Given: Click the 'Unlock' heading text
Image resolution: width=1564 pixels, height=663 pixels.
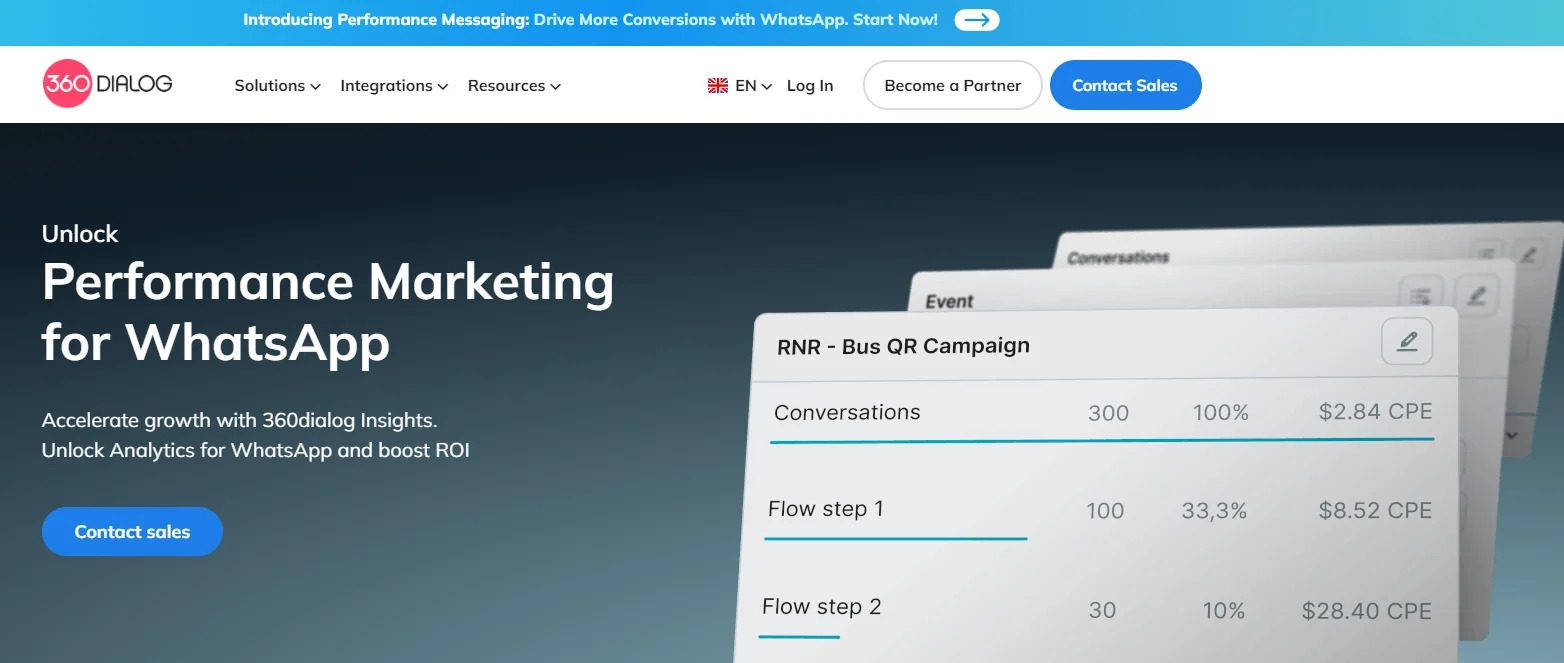Looking at the screenshot, I should 80,234.
